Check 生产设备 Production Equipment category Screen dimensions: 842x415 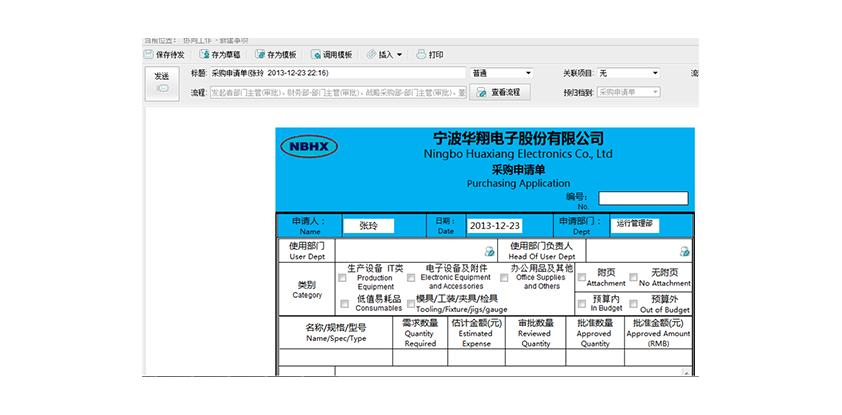pyautogui.click(x=343, y=278)
